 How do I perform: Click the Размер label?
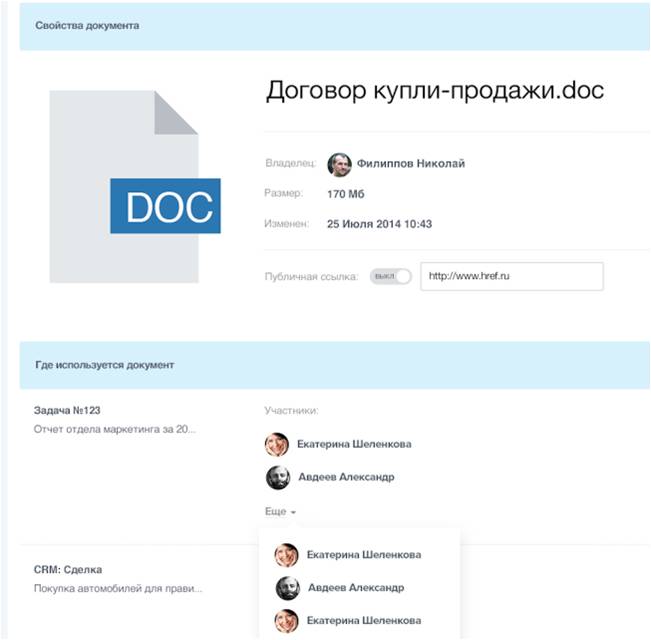pyautogui.click(x=284, y=193)
